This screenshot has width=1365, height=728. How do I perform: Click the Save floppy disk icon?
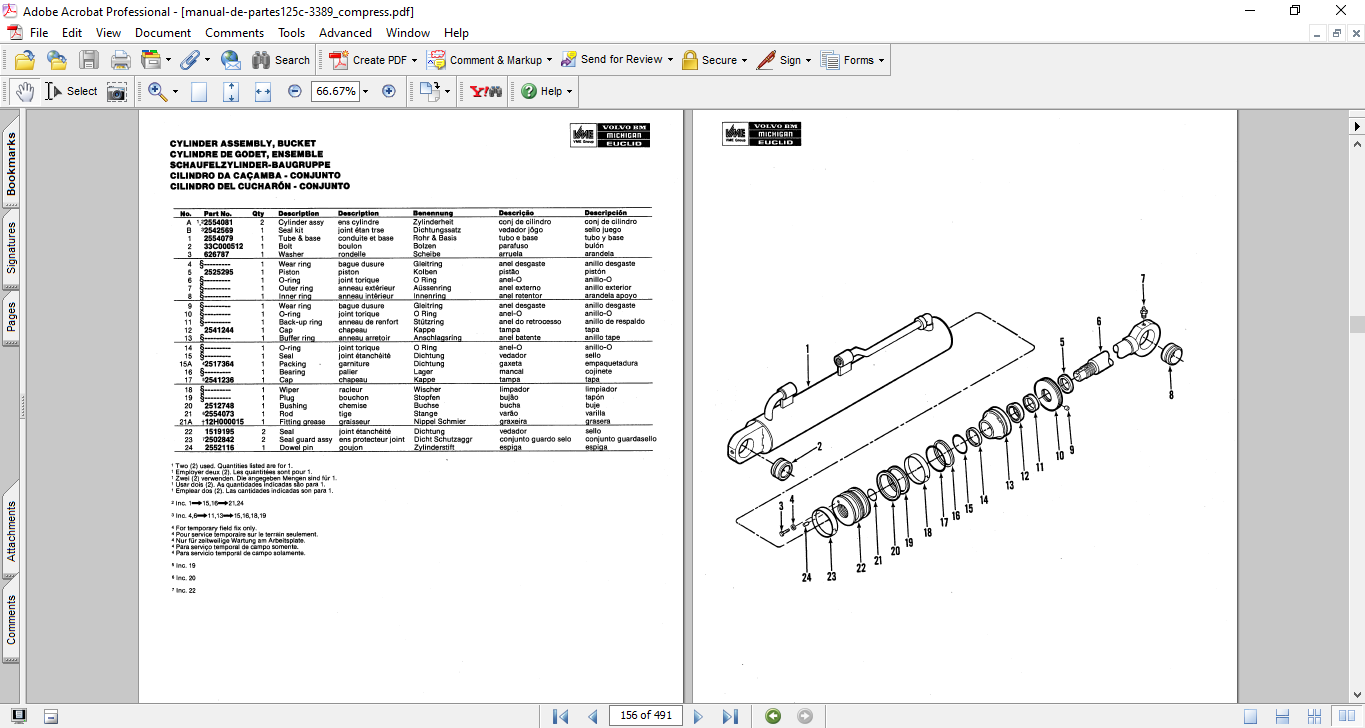point(89,60)
